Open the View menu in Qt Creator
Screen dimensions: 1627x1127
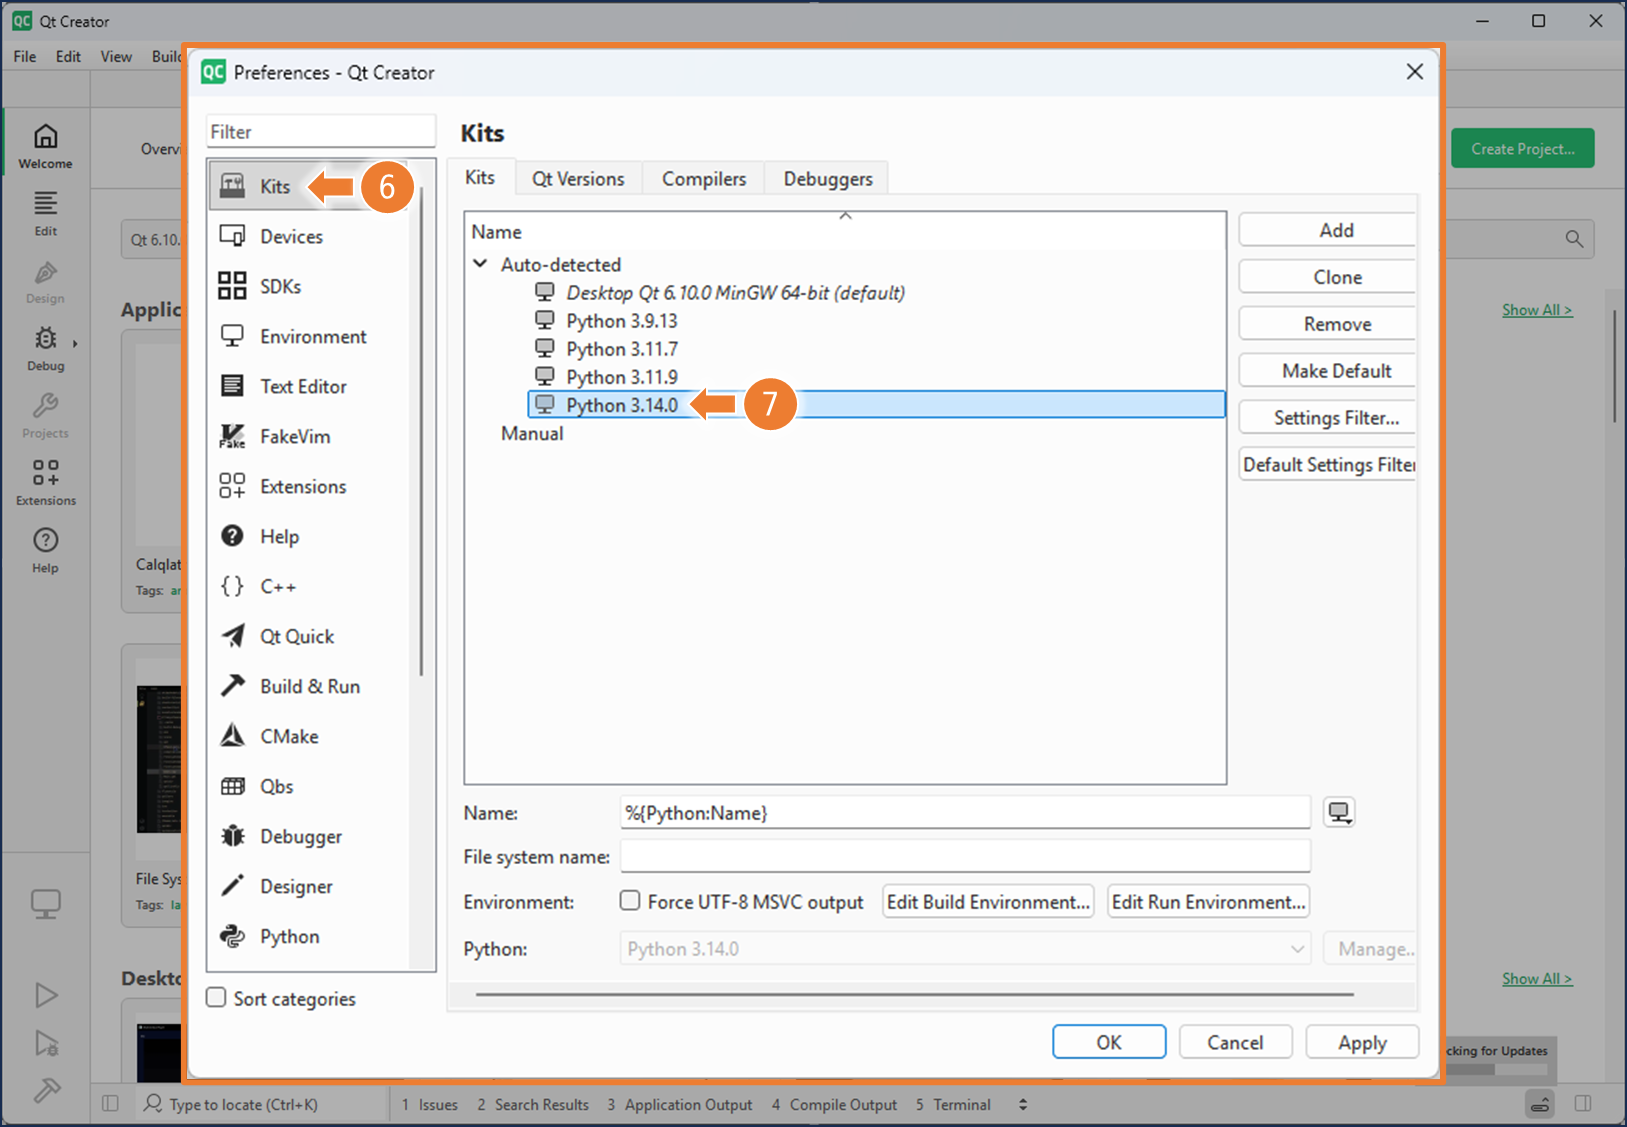pos(116,56)
